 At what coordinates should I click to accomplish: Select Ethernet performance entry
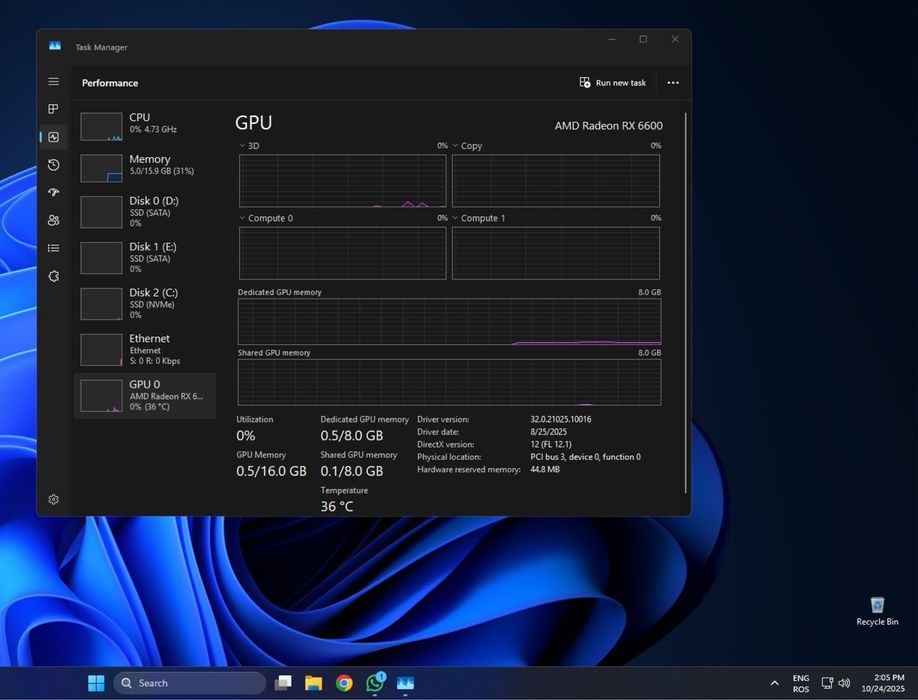pyautogui.click(x=145, y=349)
